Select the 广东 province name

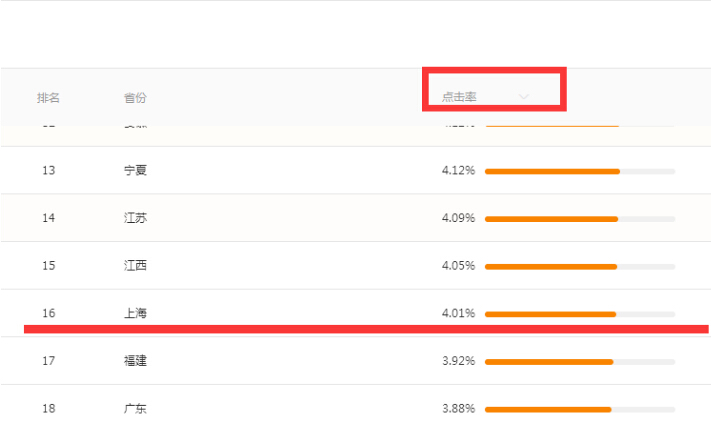tap(135, 409)
